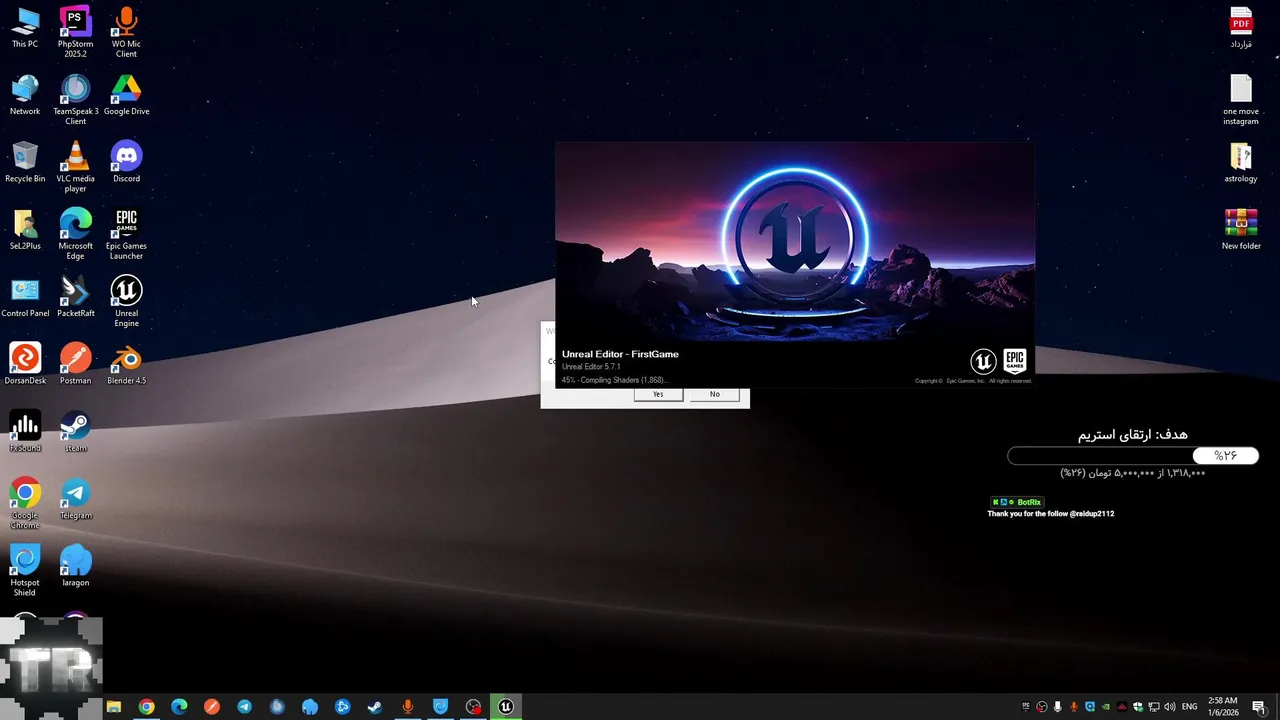Click the BotRix follow notification text
The image size is (1280, 720).
coord(1050,514)
